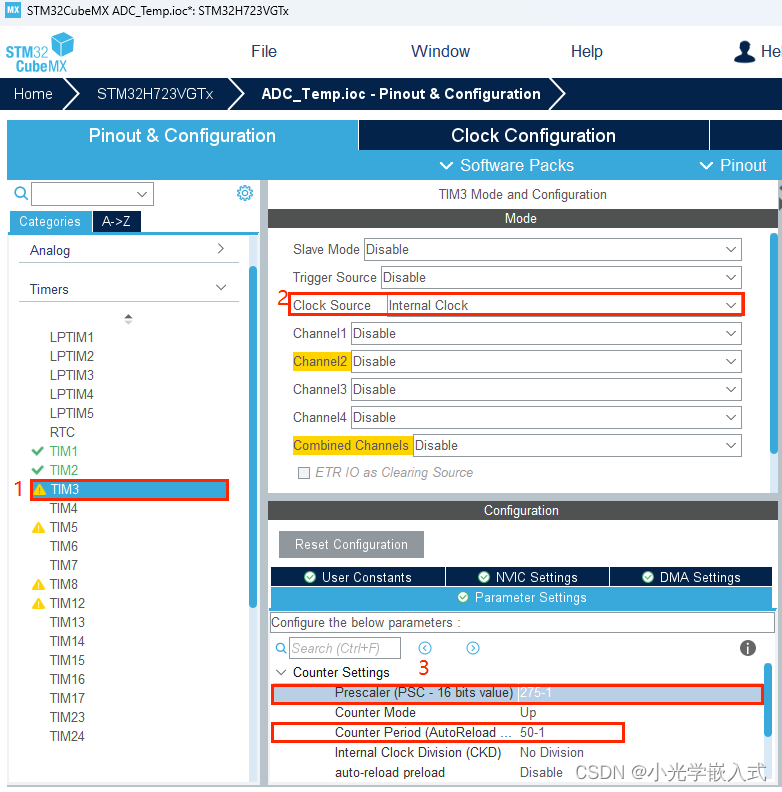Open the peripheral search combo box

(x=92, y=194)
